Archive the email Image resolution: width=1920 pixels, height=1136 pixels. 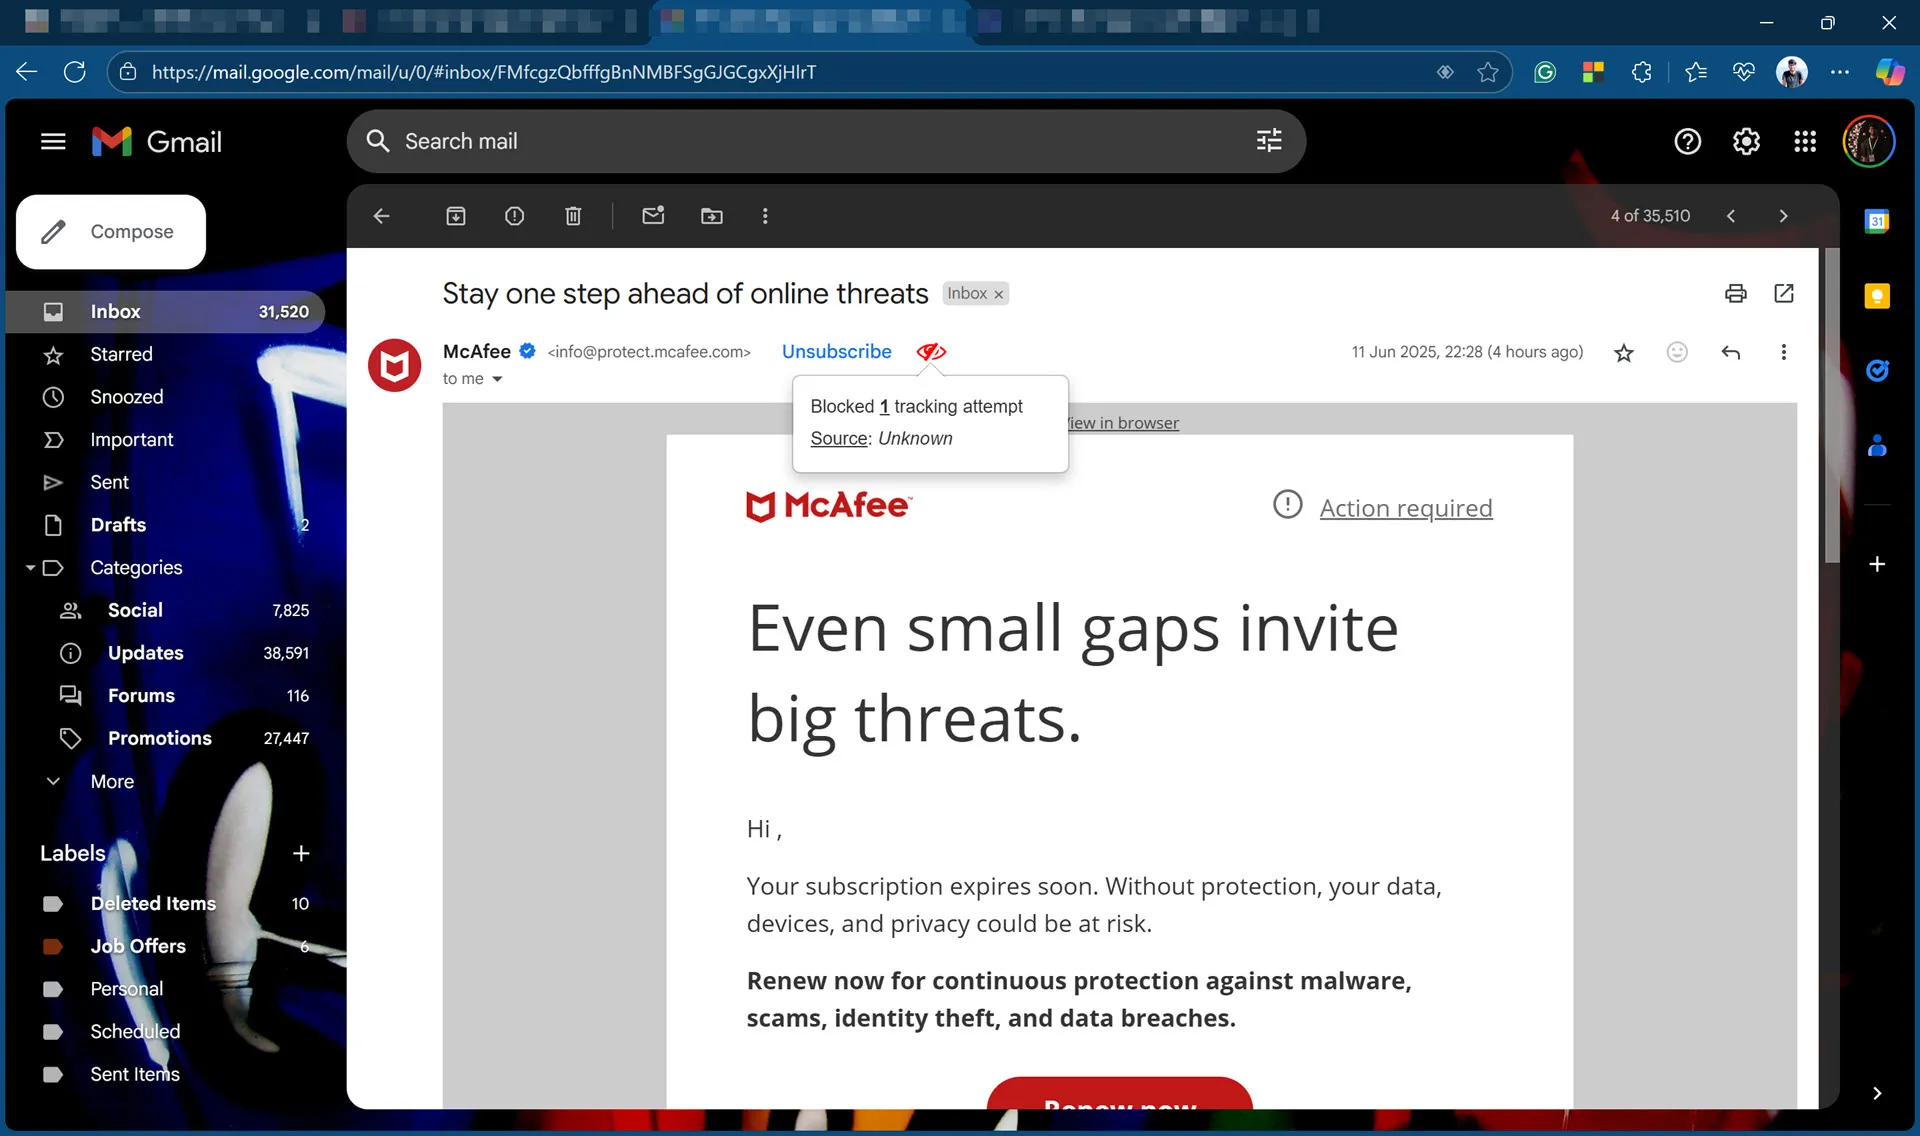pos(456,216)
